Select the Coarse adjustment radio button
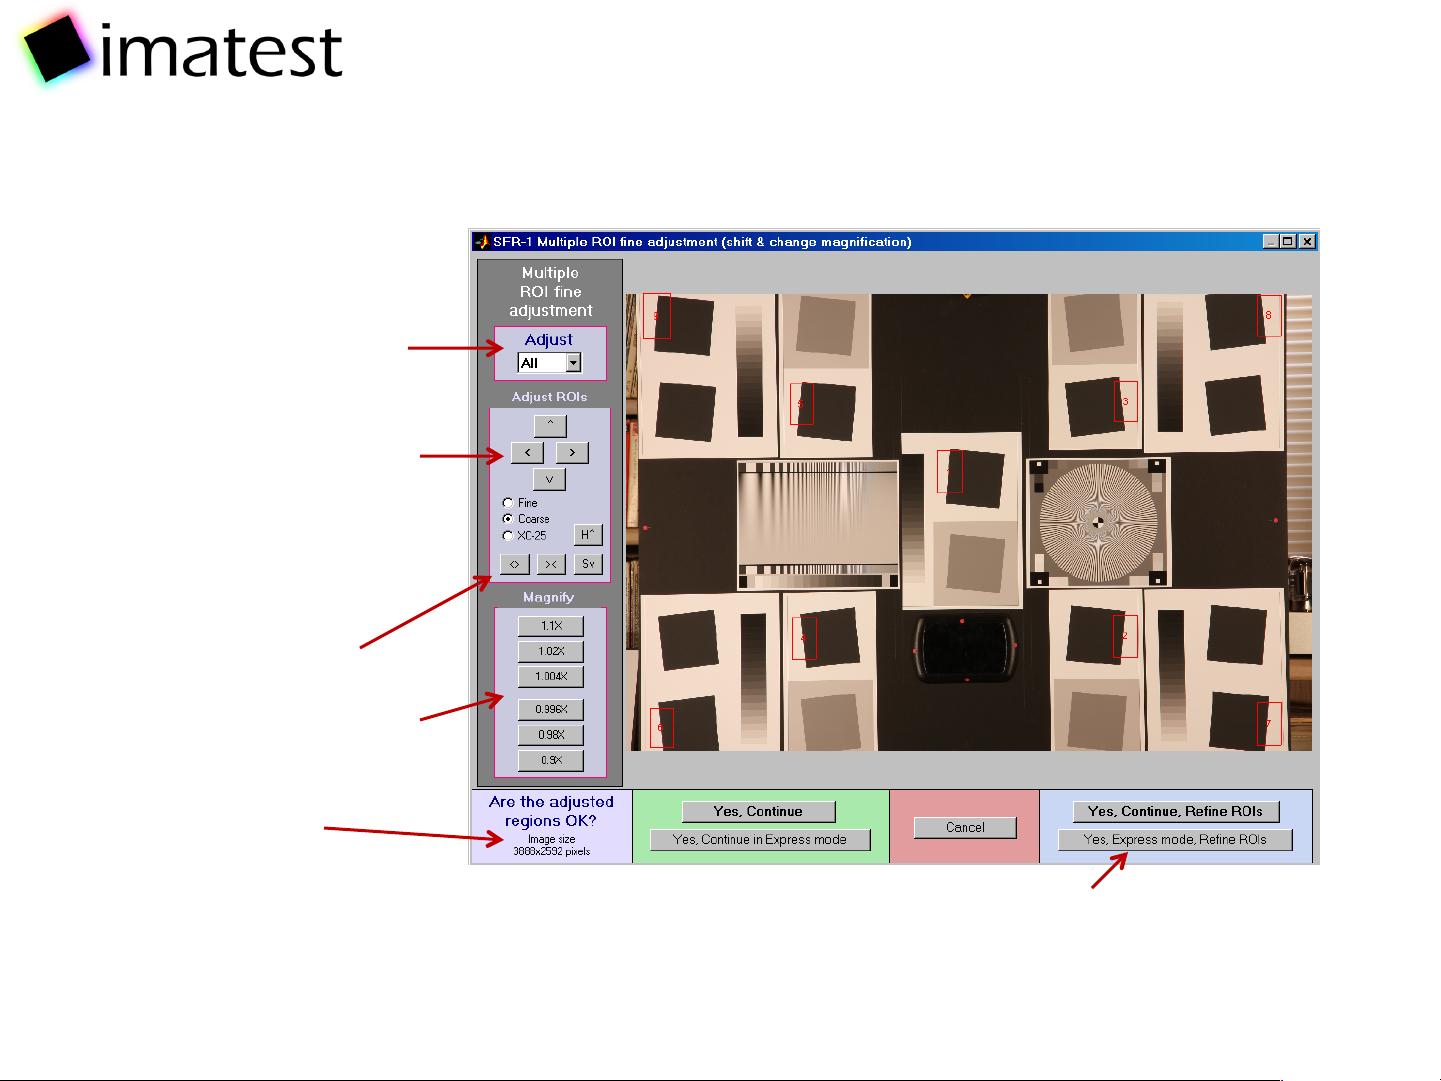The height and width of the screenshot is (1081, 1441). (x=508, y=519)
